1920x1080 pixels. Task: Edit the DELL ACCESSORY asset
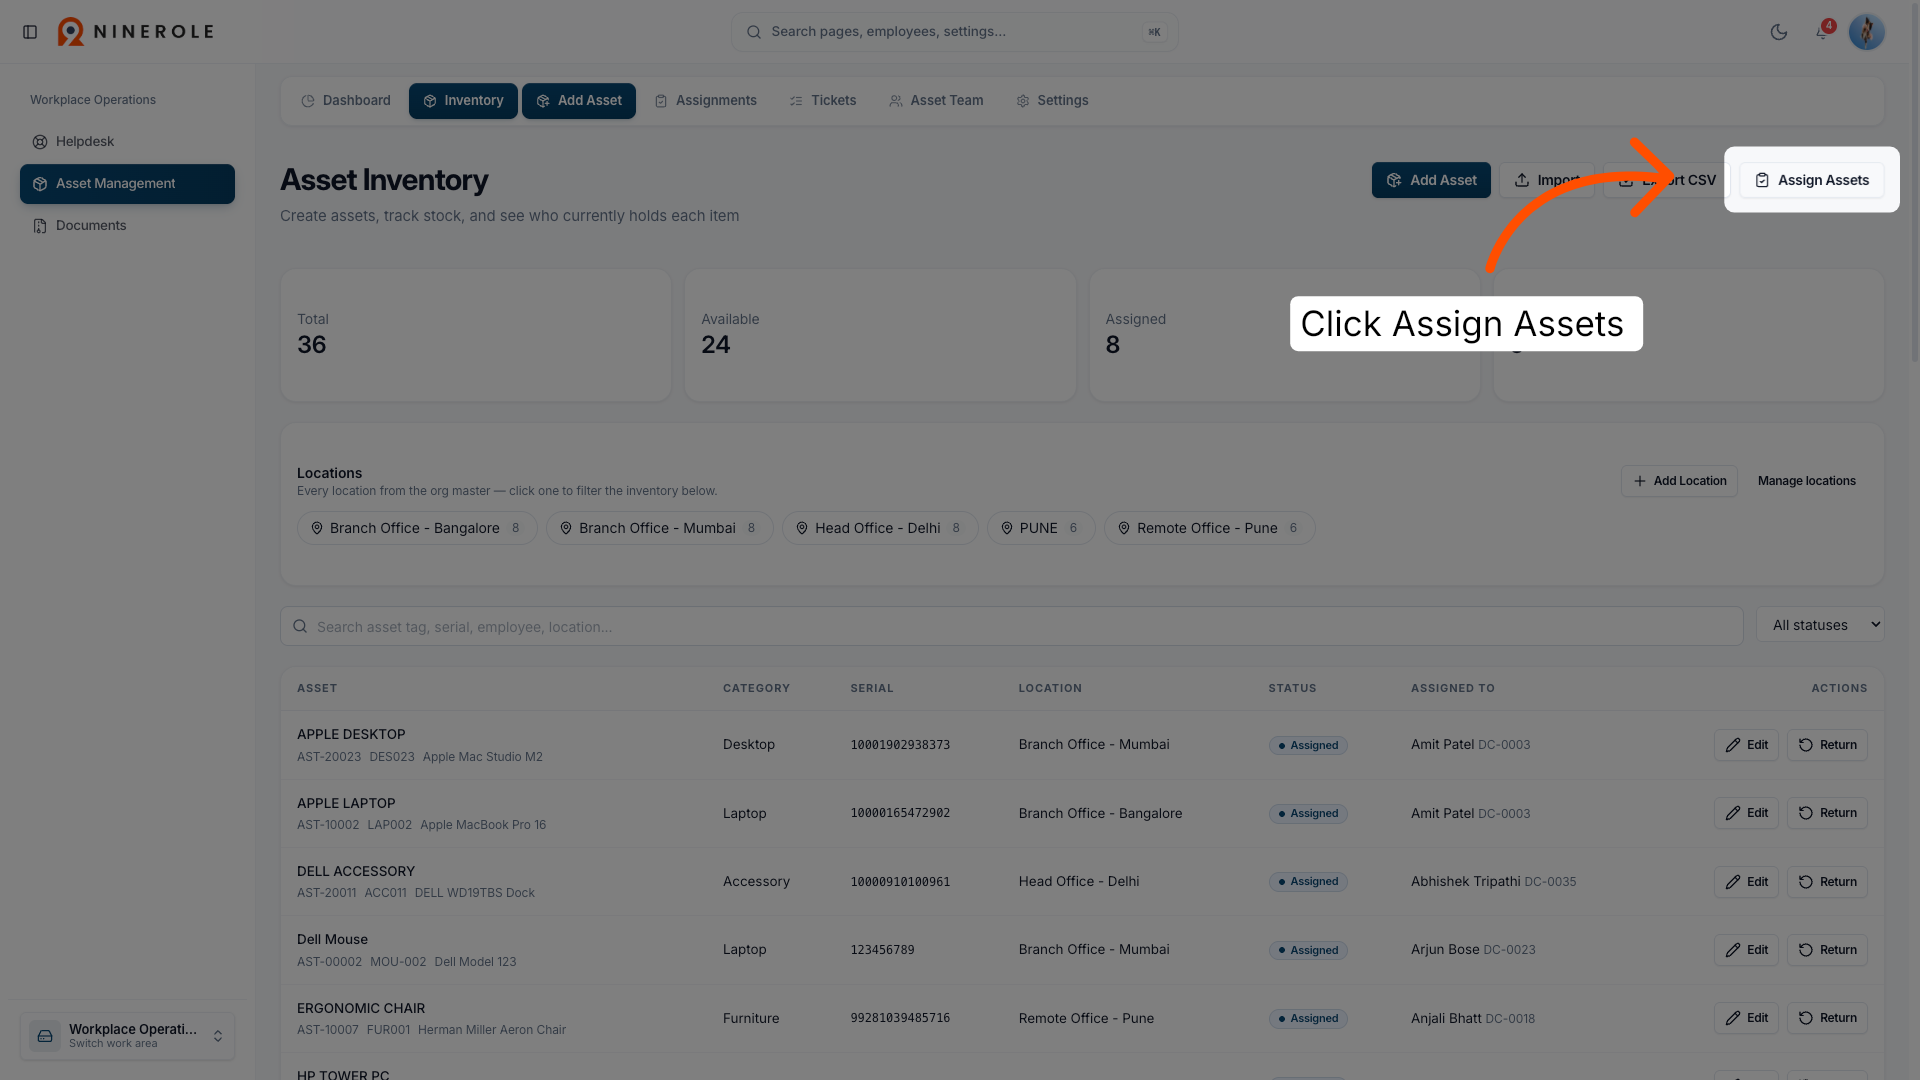click(1746, 882)
